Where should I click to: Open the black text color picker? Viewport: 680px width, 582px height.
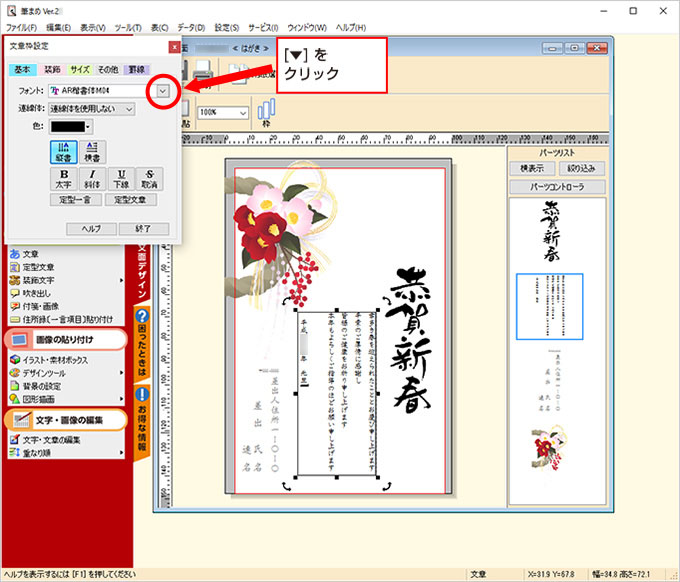click(x=72, y=127)
